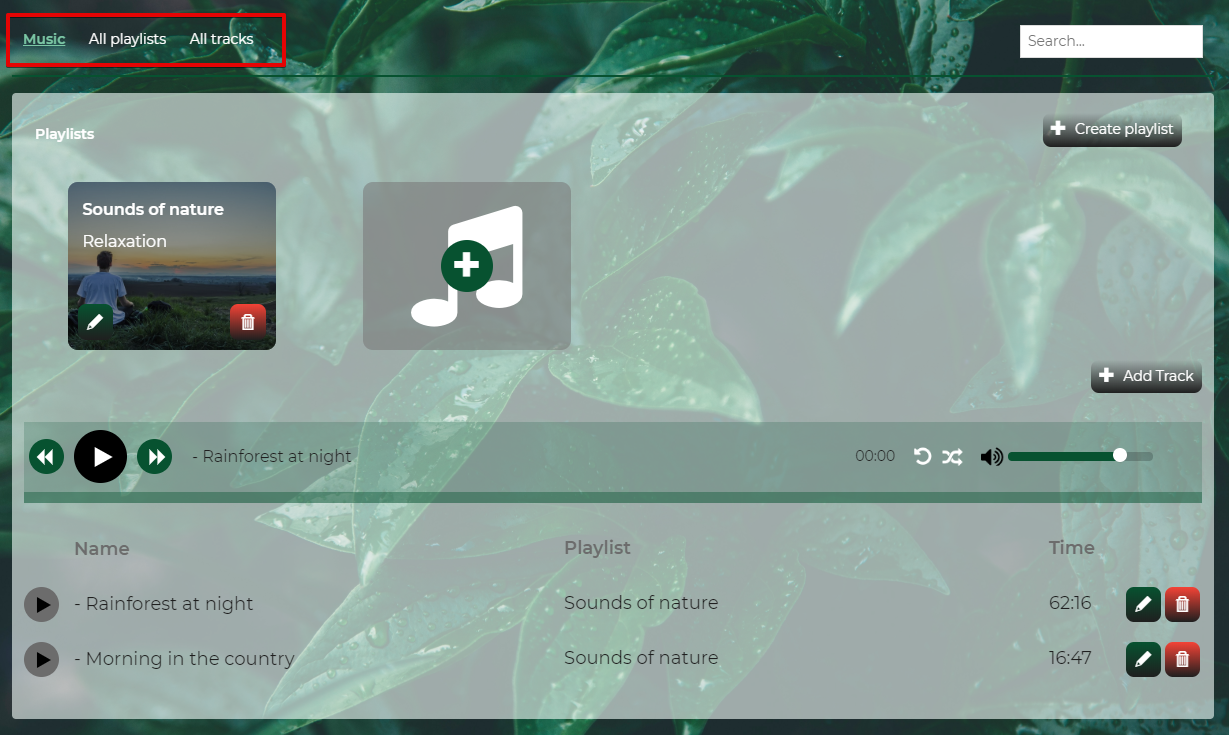Delete the Morning in the country track
Image resolution: width=1229 pixels, height=735 pixels.
tap(1182, 659)
